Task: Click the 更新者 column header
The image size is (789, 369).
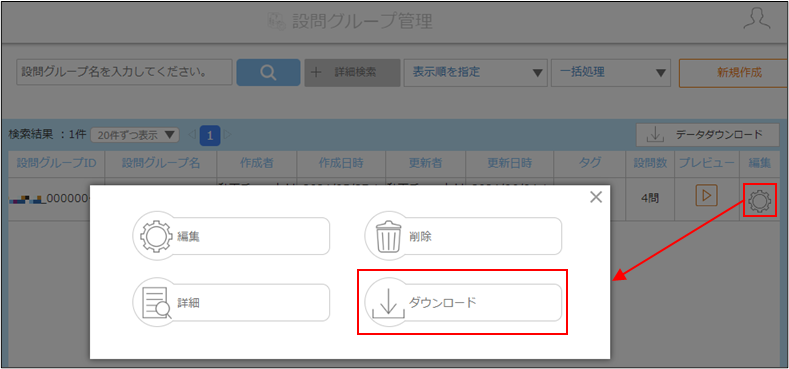Action: pyautogui.click(x=426, y=163)
